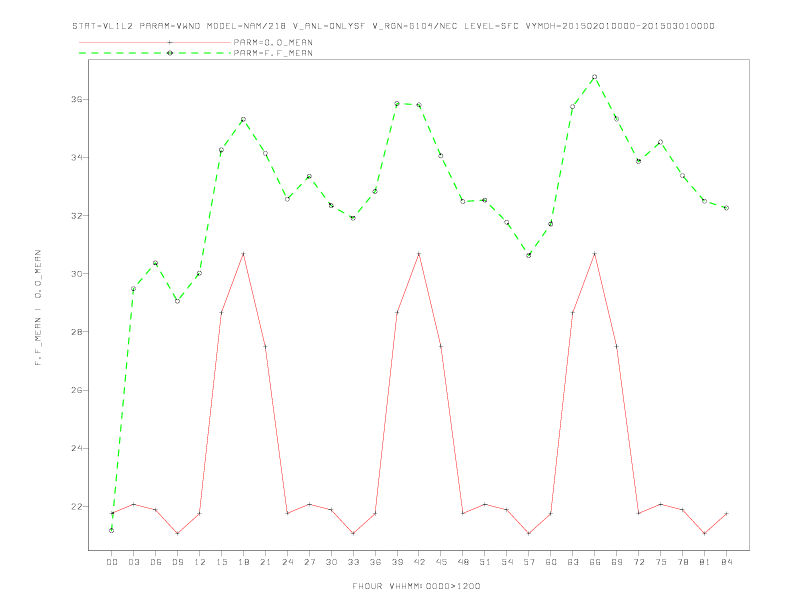Click the x-axis forecast hour label 45

(x=441, y=562)
